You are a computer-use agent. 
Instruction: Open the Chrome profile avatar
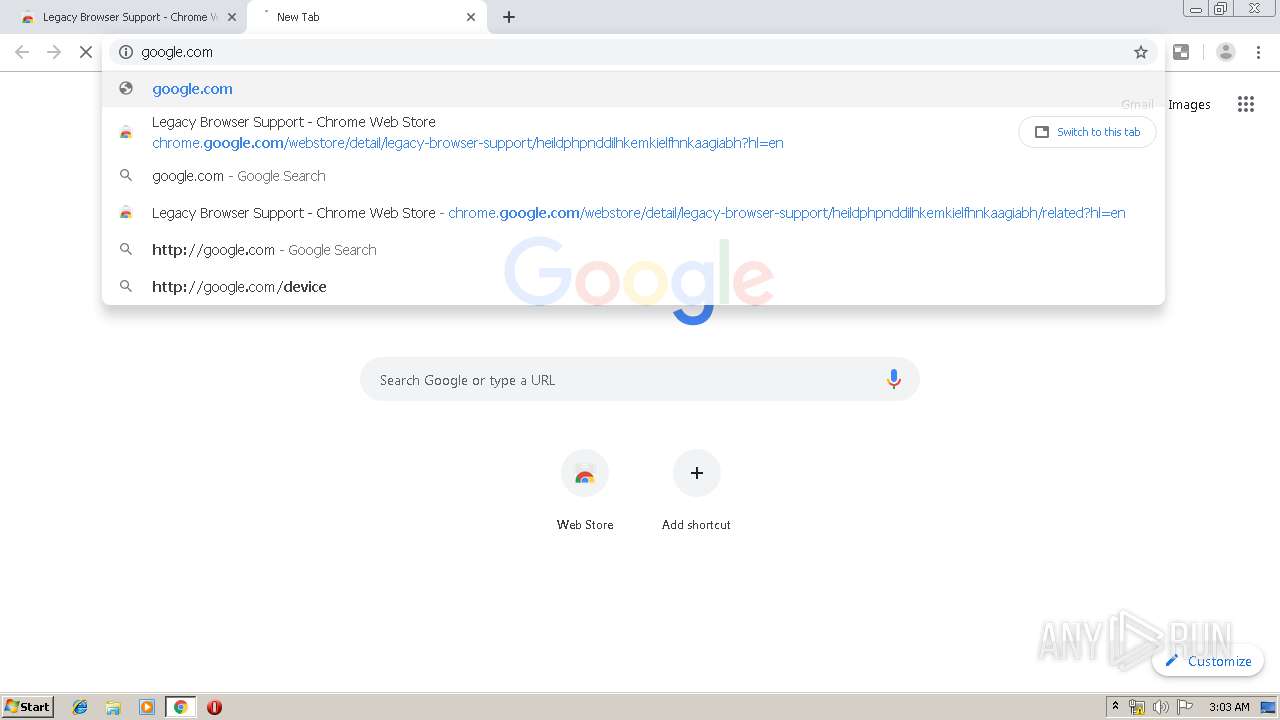1226,52
